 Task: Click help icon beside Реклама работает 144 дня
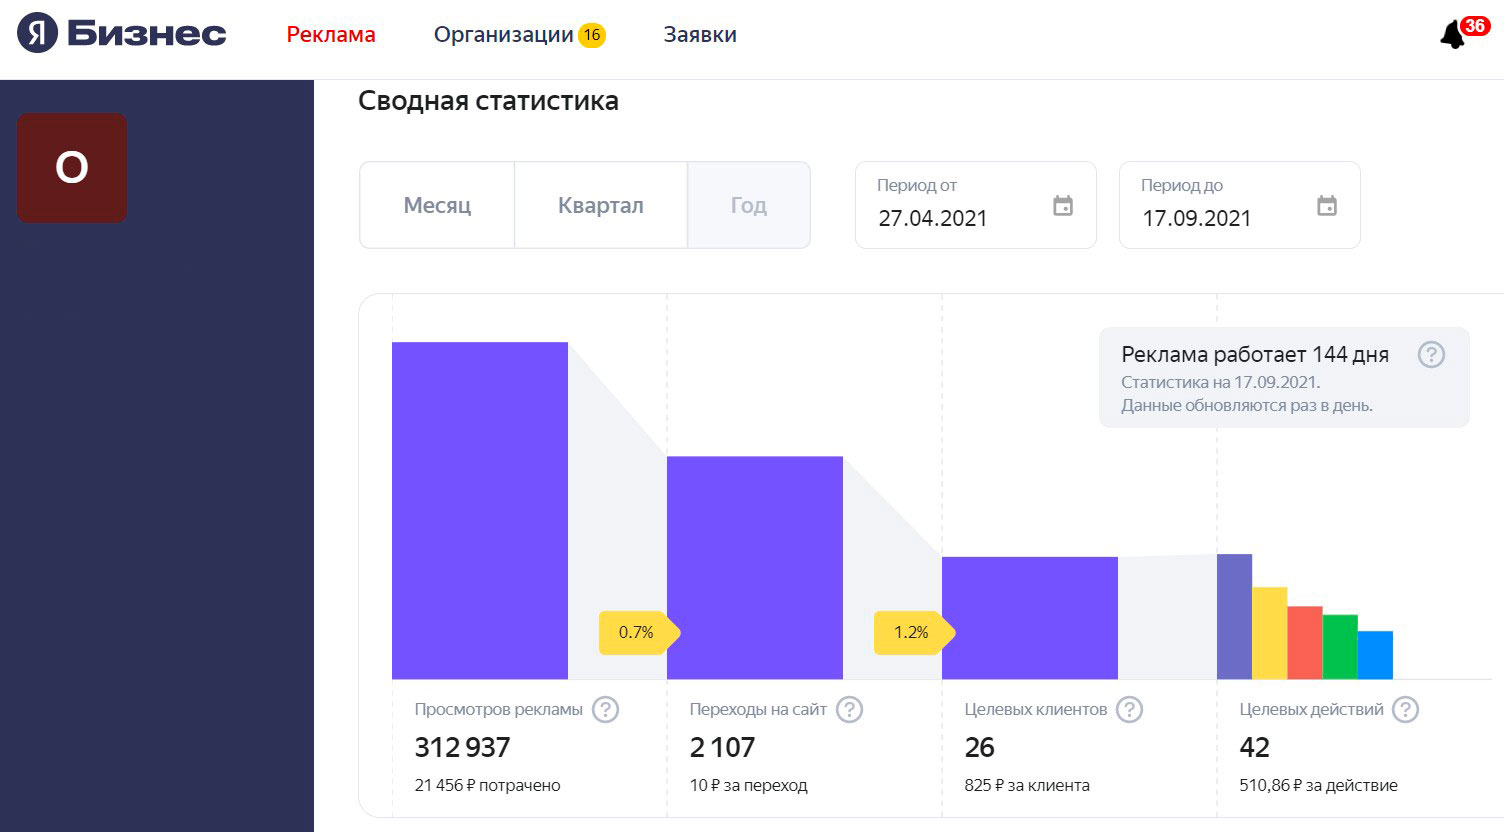(1431, 354)
